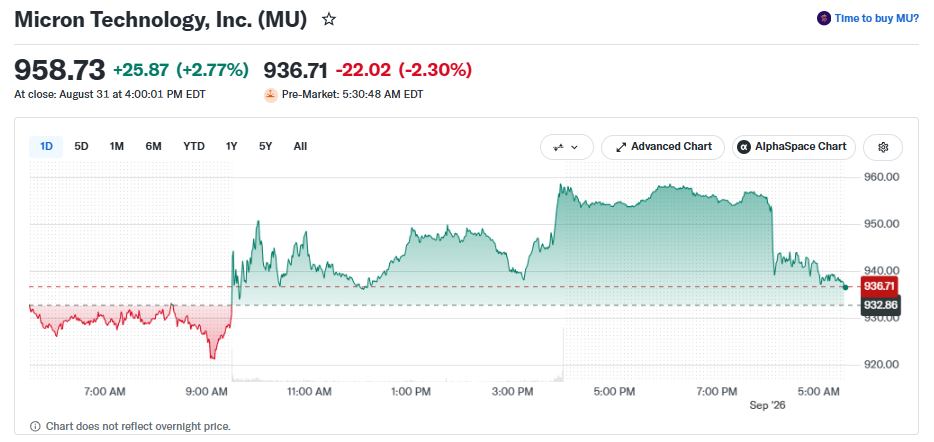934x442 pixels.
Task: Click the expand arrows icon on Advanced Chart
Action: pyautogui.click(x=621, y=147)
